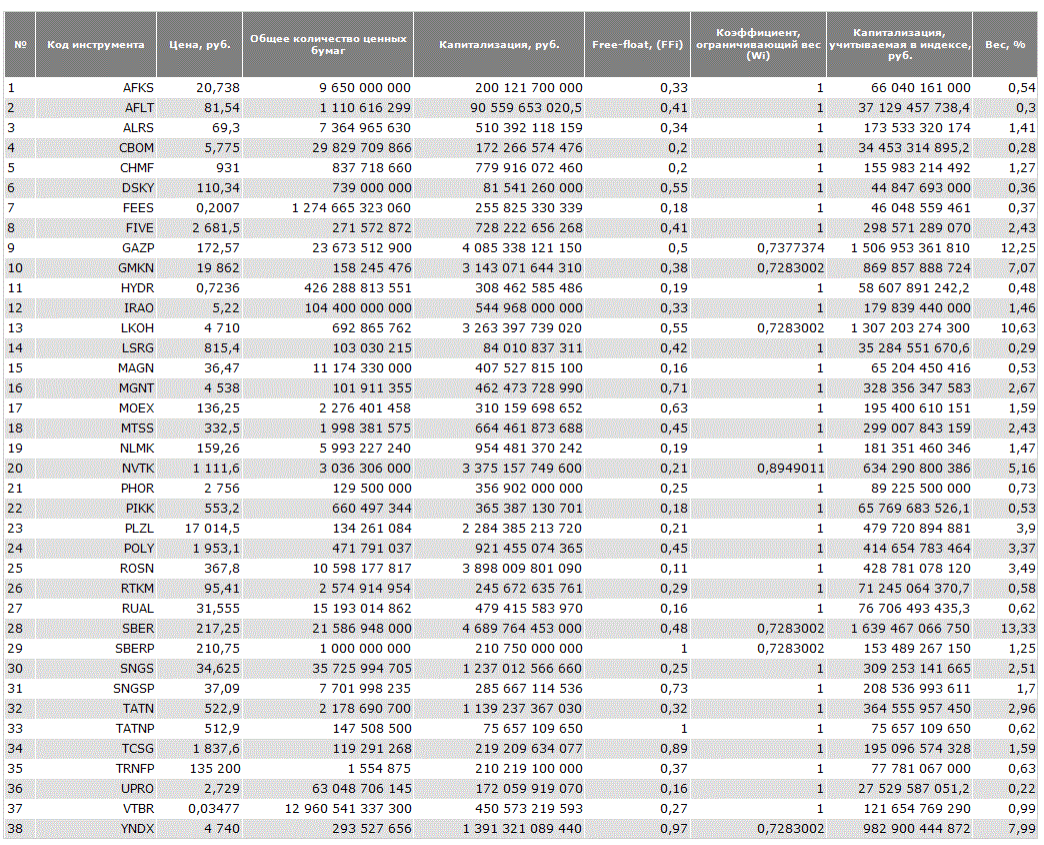
Task: Click YNDX free-float value 0,97
Action: pyautogui.click(x=674, y=828)
